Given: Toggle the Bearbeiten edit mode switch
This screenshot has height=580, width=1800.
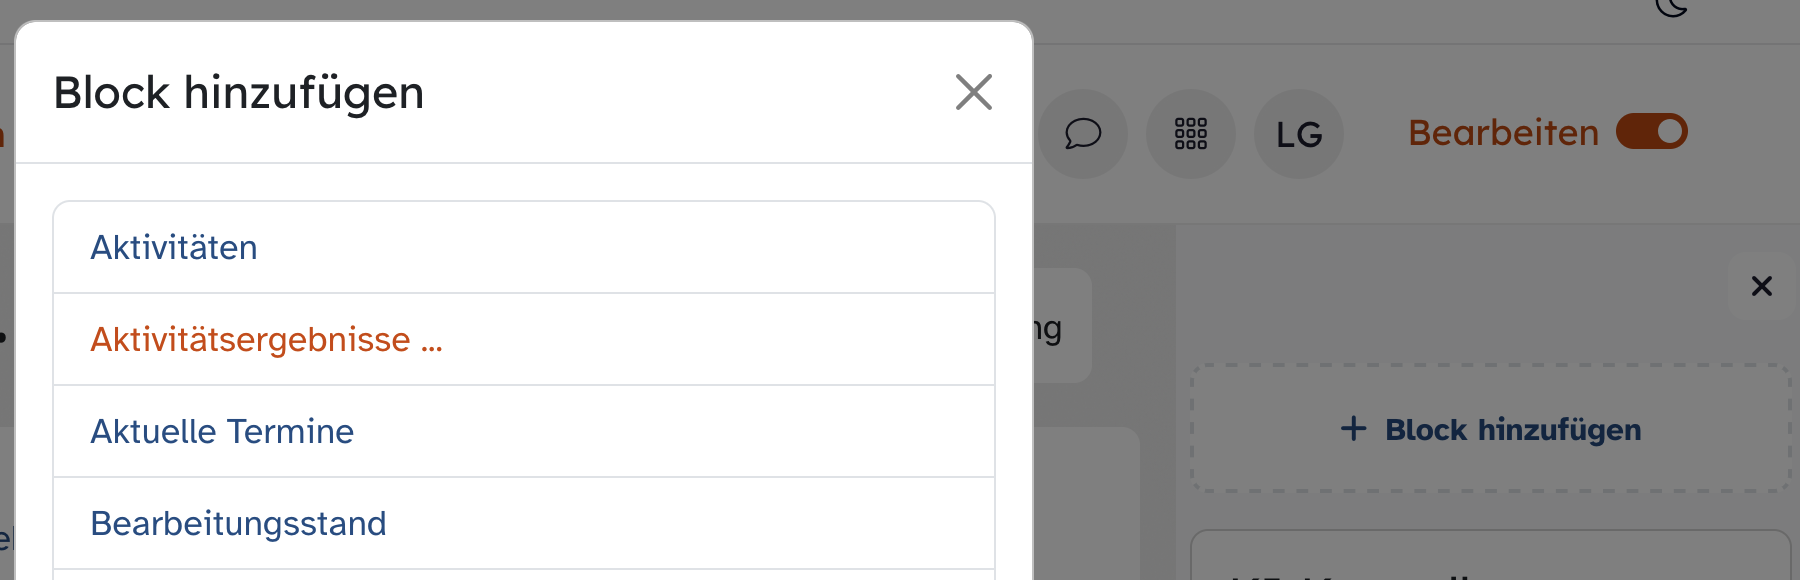Looking at the screenshot, I should point(1651,132).
